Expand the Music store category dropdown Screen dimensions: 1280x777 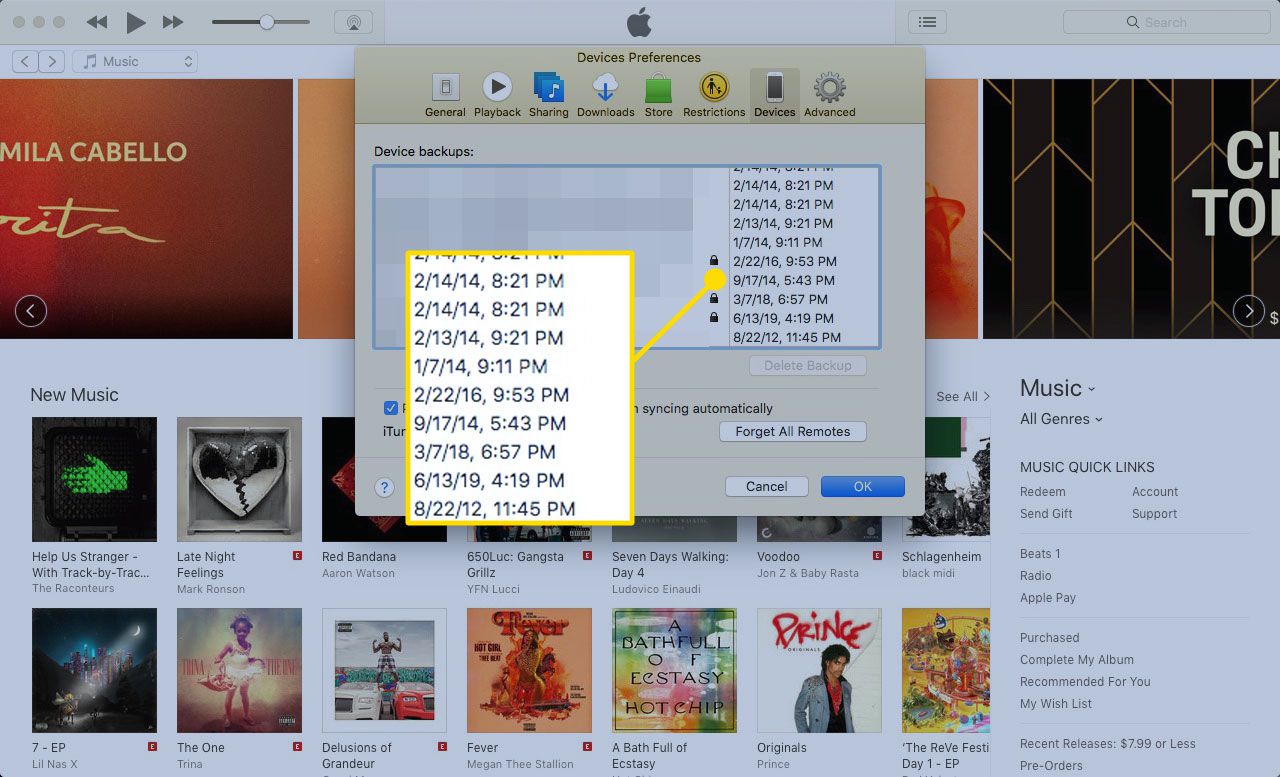coord(1058,388)
